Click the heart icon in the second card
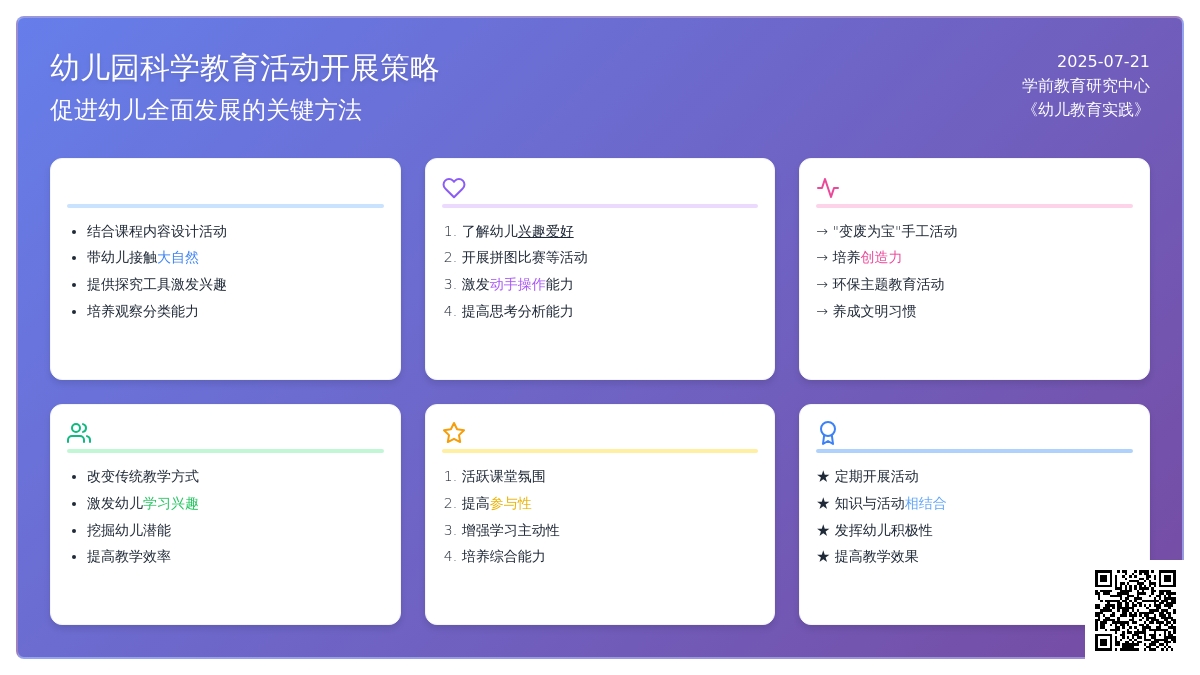The image size is (1200, 675). click(454, 188)
